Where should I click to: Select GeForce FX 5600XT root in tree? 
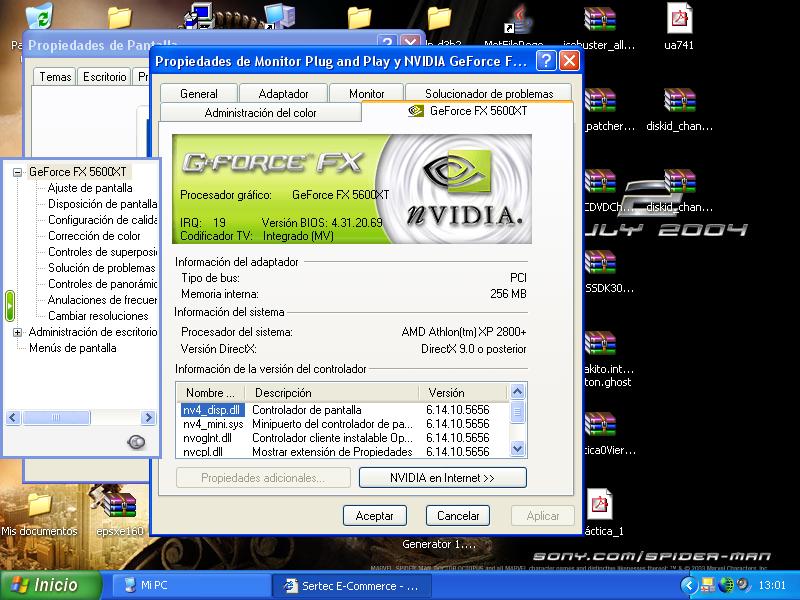(78, 172)
